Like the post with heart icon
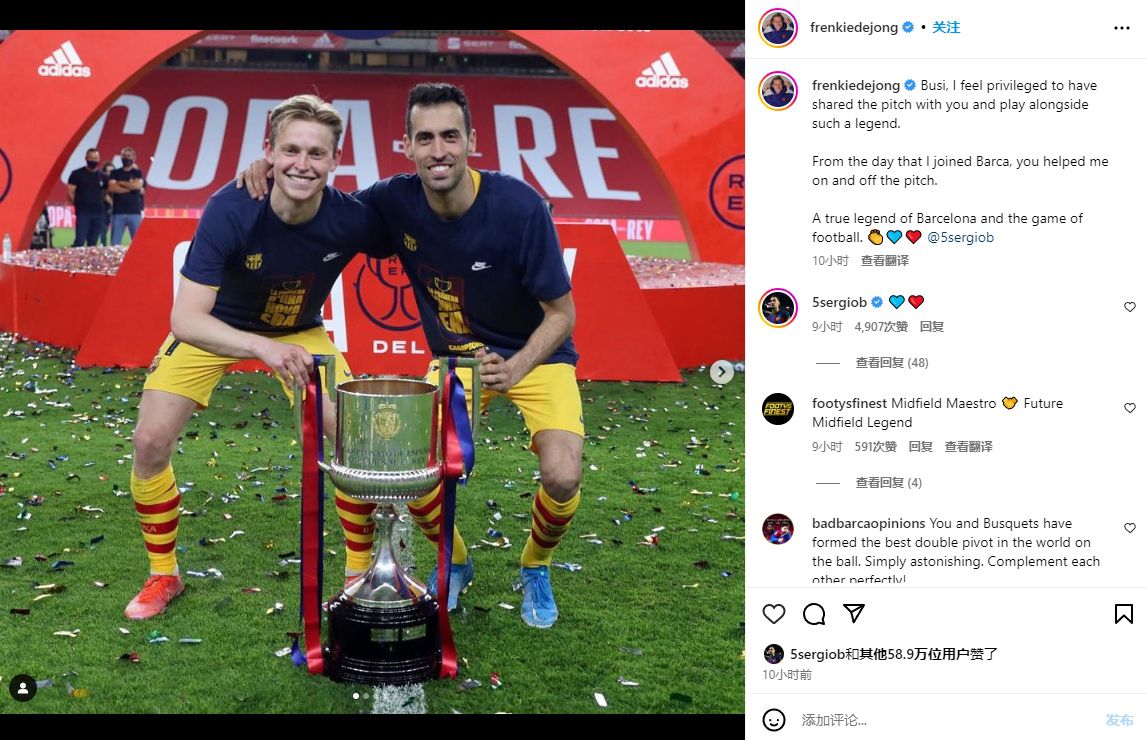Image resolution: width=1147 pixels, height=740 pixels. pos(773,613)
